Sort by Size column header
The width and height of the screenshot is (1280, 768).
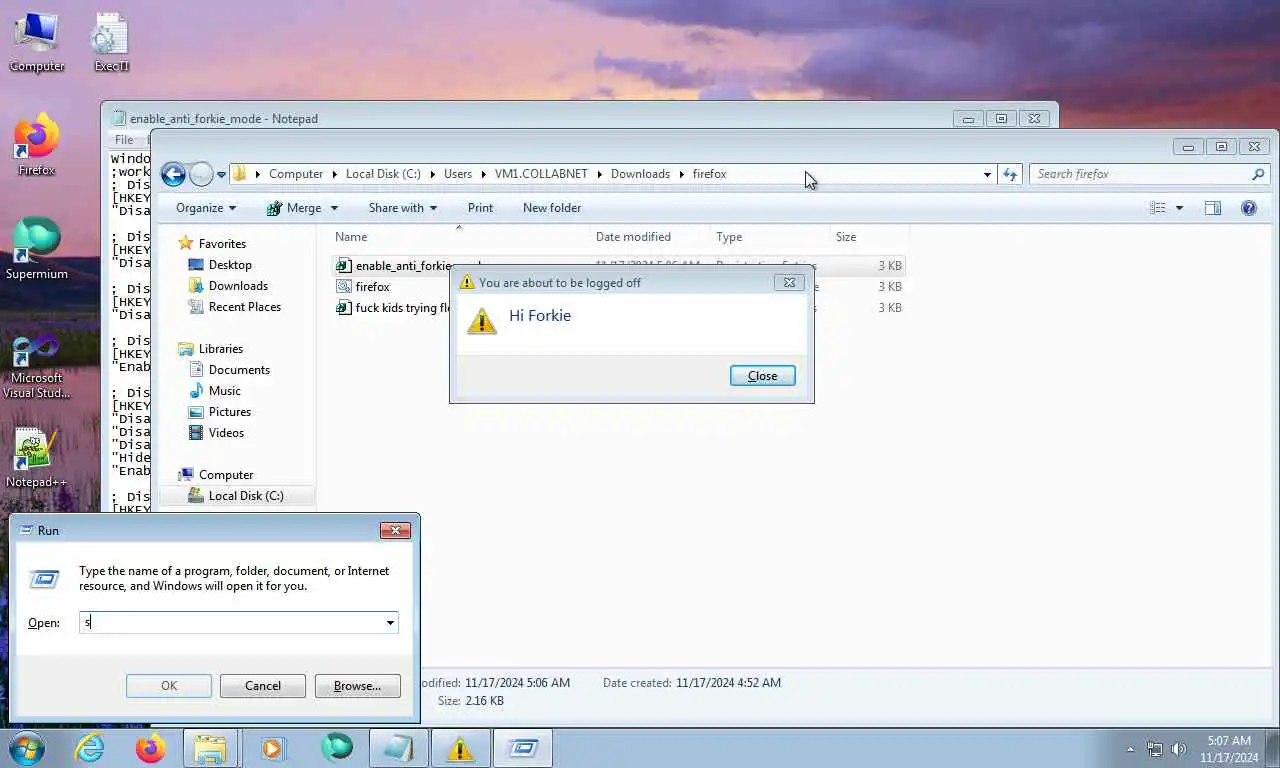pos(869,237)
